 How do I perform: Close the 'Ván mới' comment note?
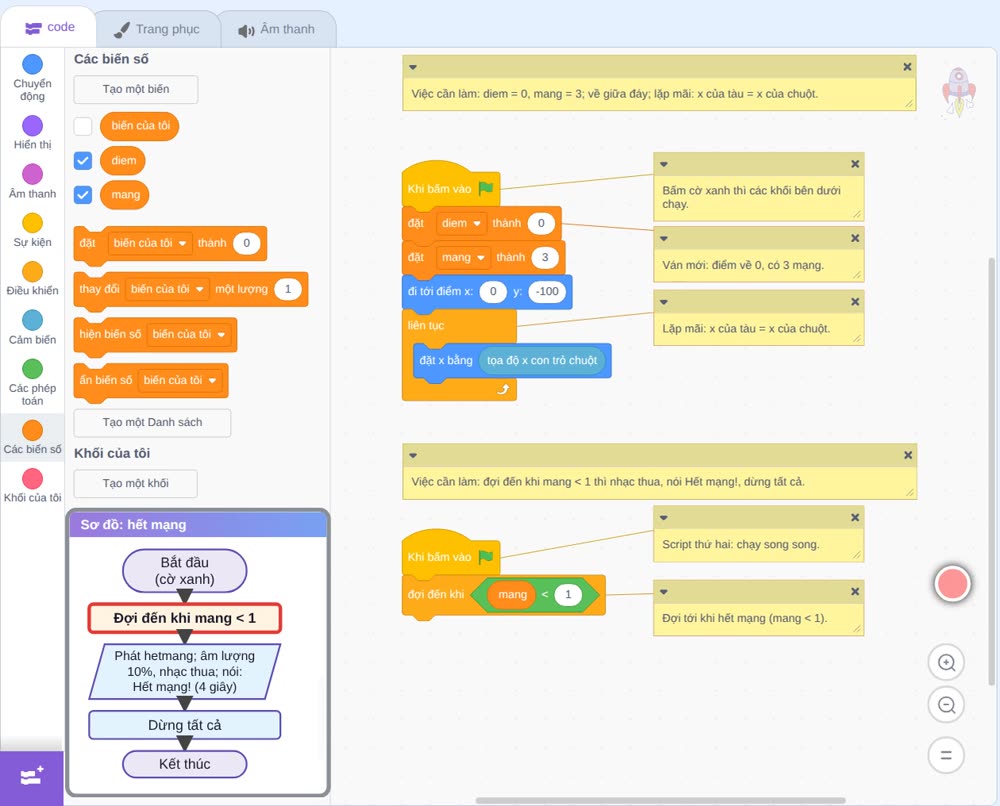tap(855, 238)
